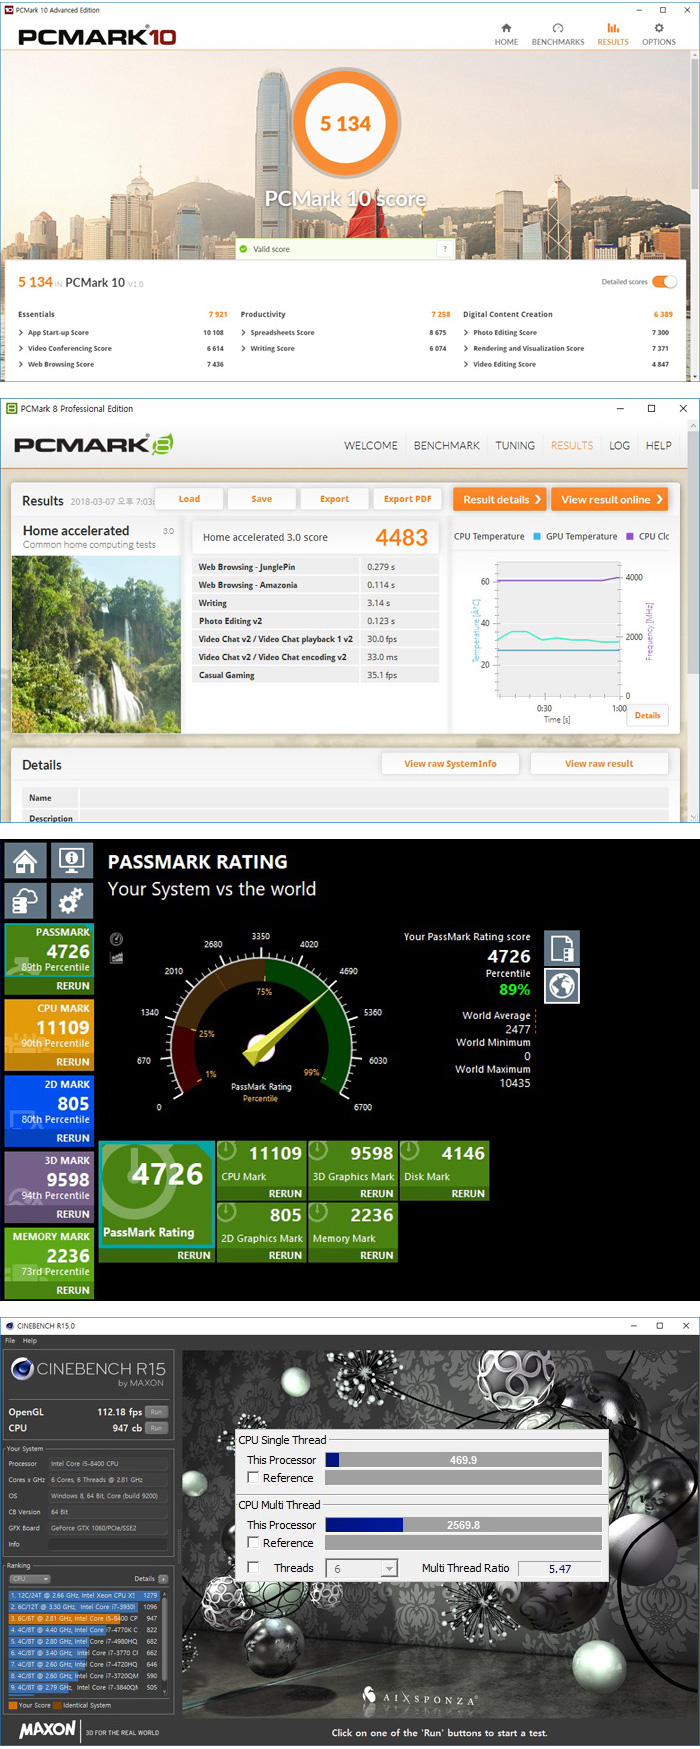The height and width of the screenshot is (1749, 700).
Task: Click the valid score help question mark
Action: (x=445, y=249)
